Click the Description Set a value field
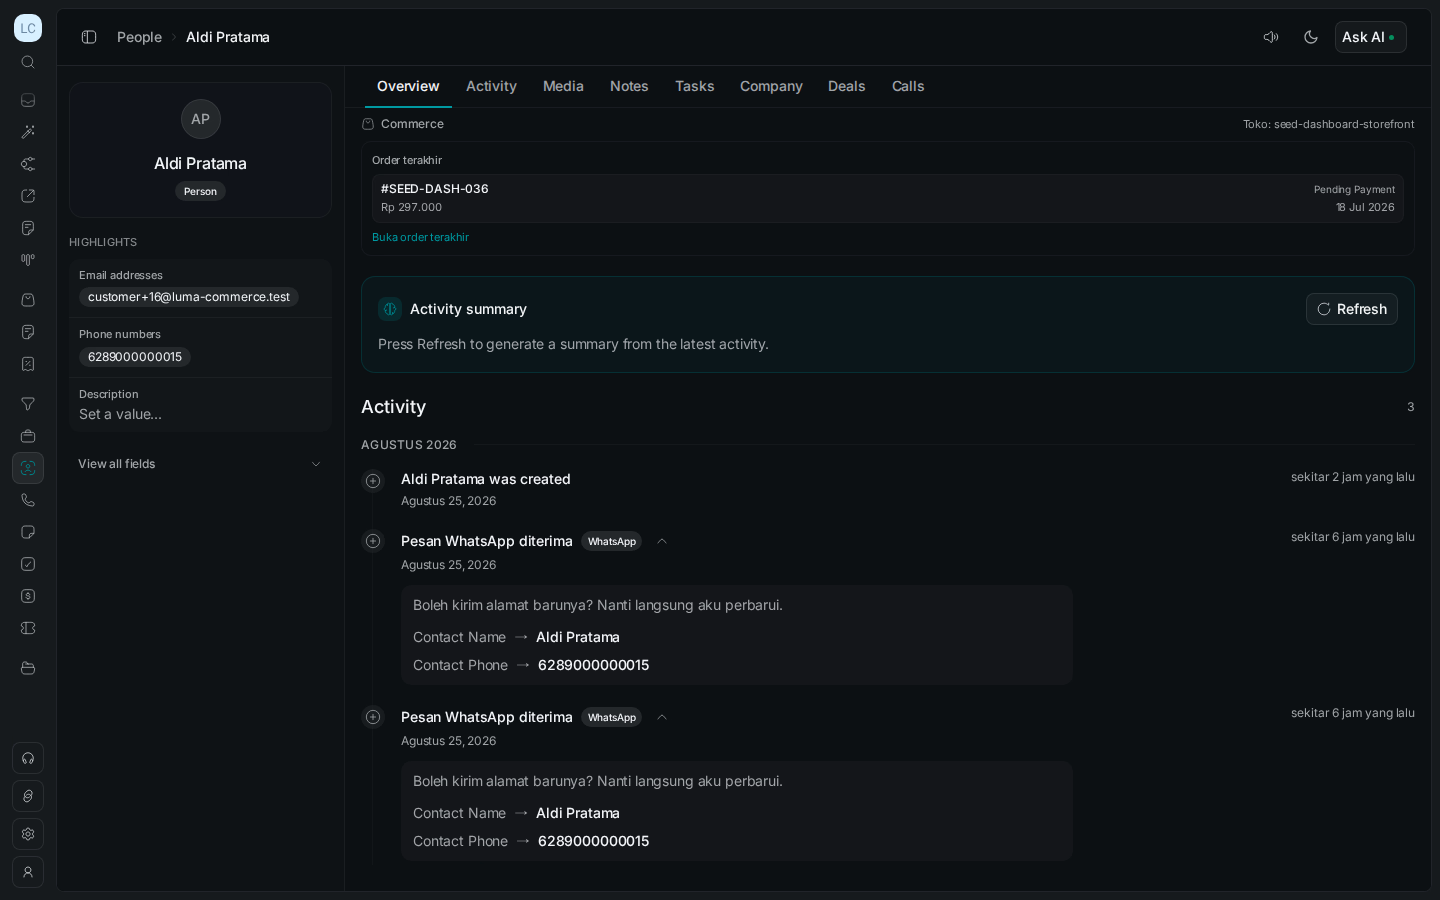 click(200, 405)
